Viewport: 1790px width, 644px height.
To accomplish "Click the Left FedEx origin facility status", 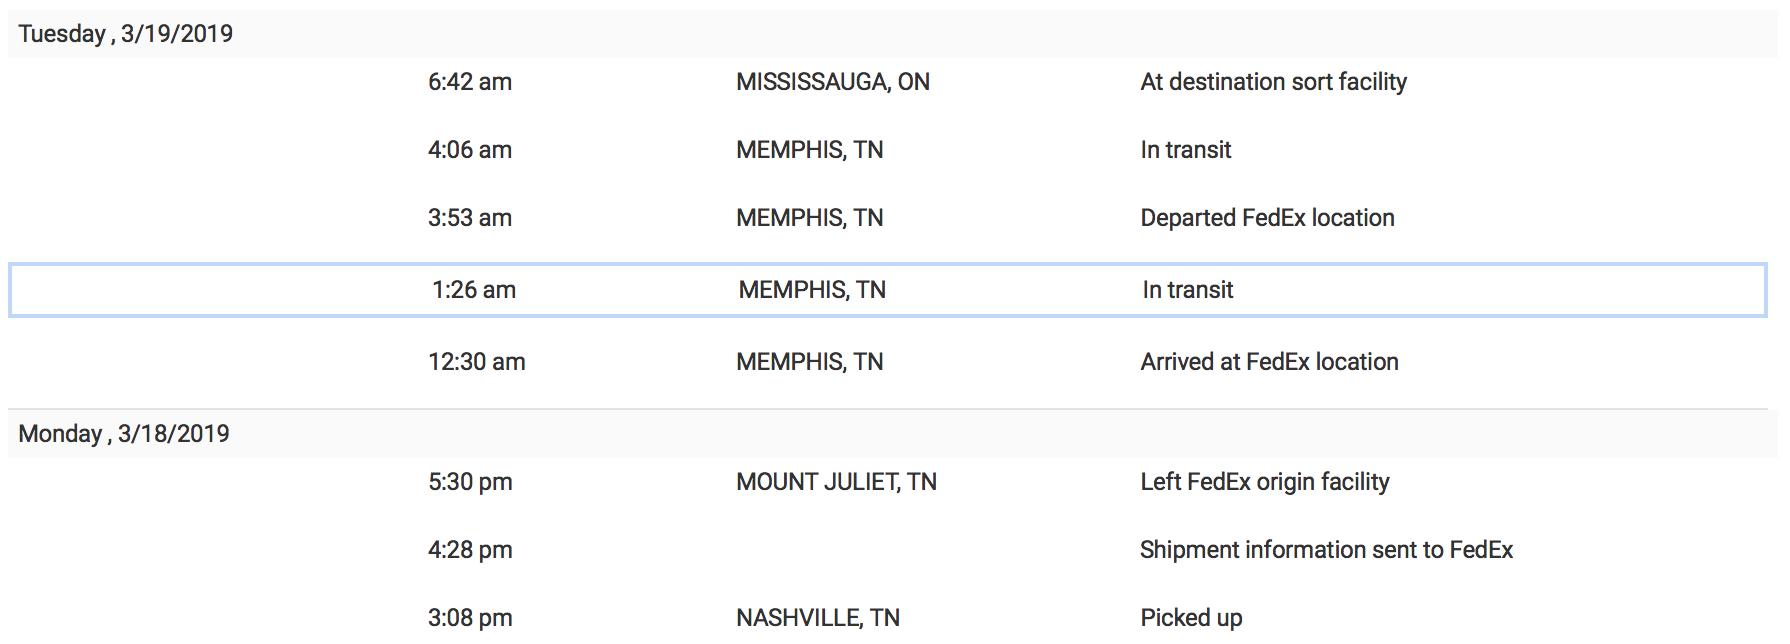I will [x=1265, y=482].
